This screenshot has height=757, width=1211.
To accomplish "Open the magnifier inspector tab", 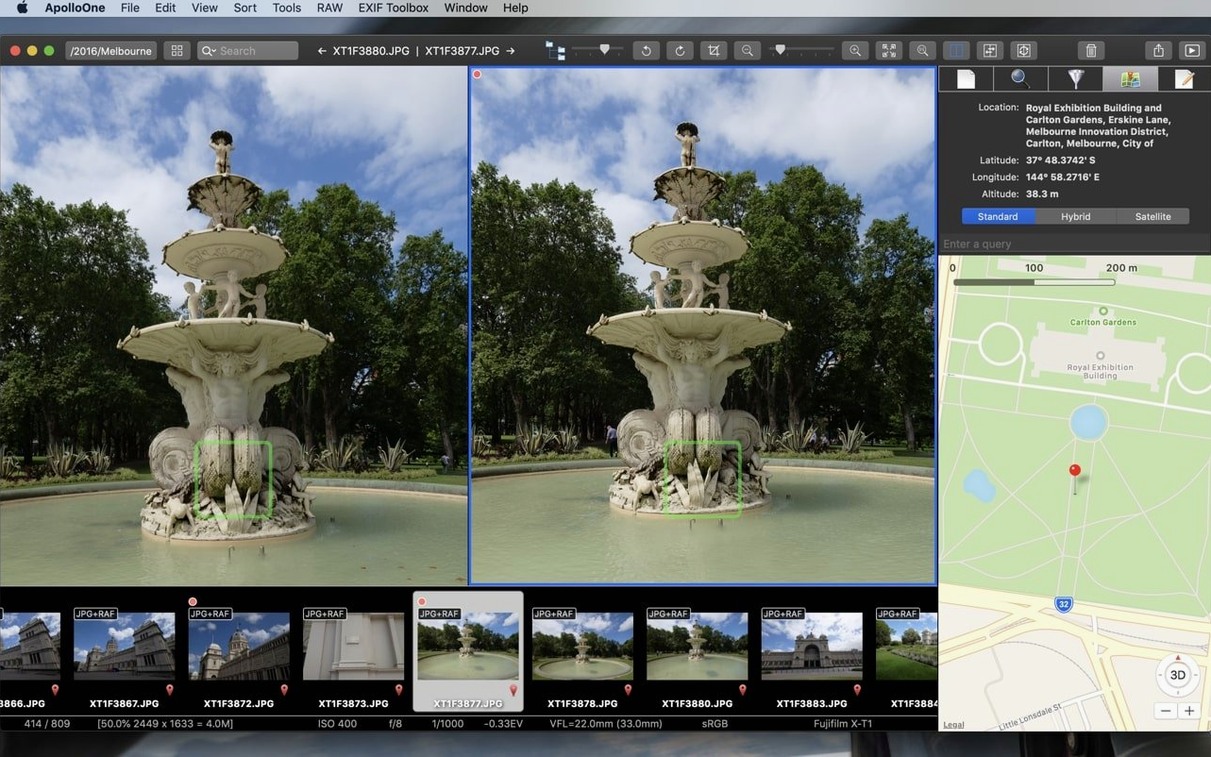I will tap(1020, 79).
